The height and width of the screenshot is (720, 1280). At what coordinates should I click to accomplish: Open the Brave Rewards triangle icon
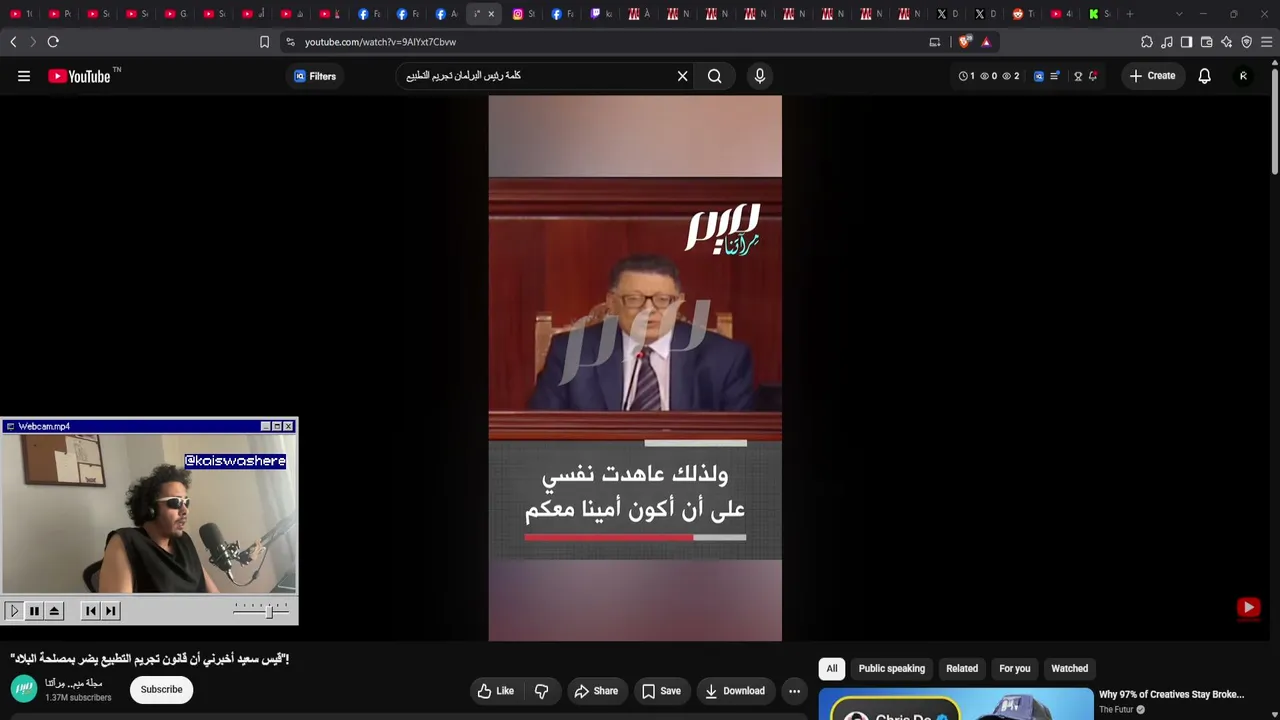coord(986,42)
